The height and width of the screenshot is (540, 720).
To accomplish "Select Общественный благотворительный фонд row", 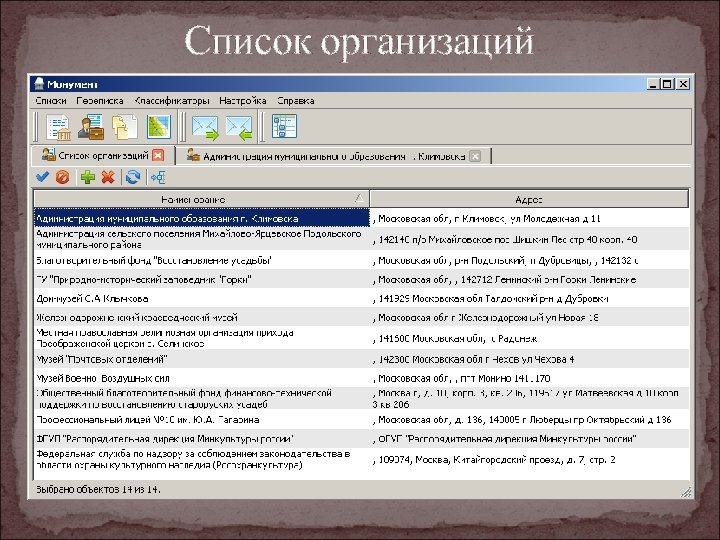I will [202, 399].
